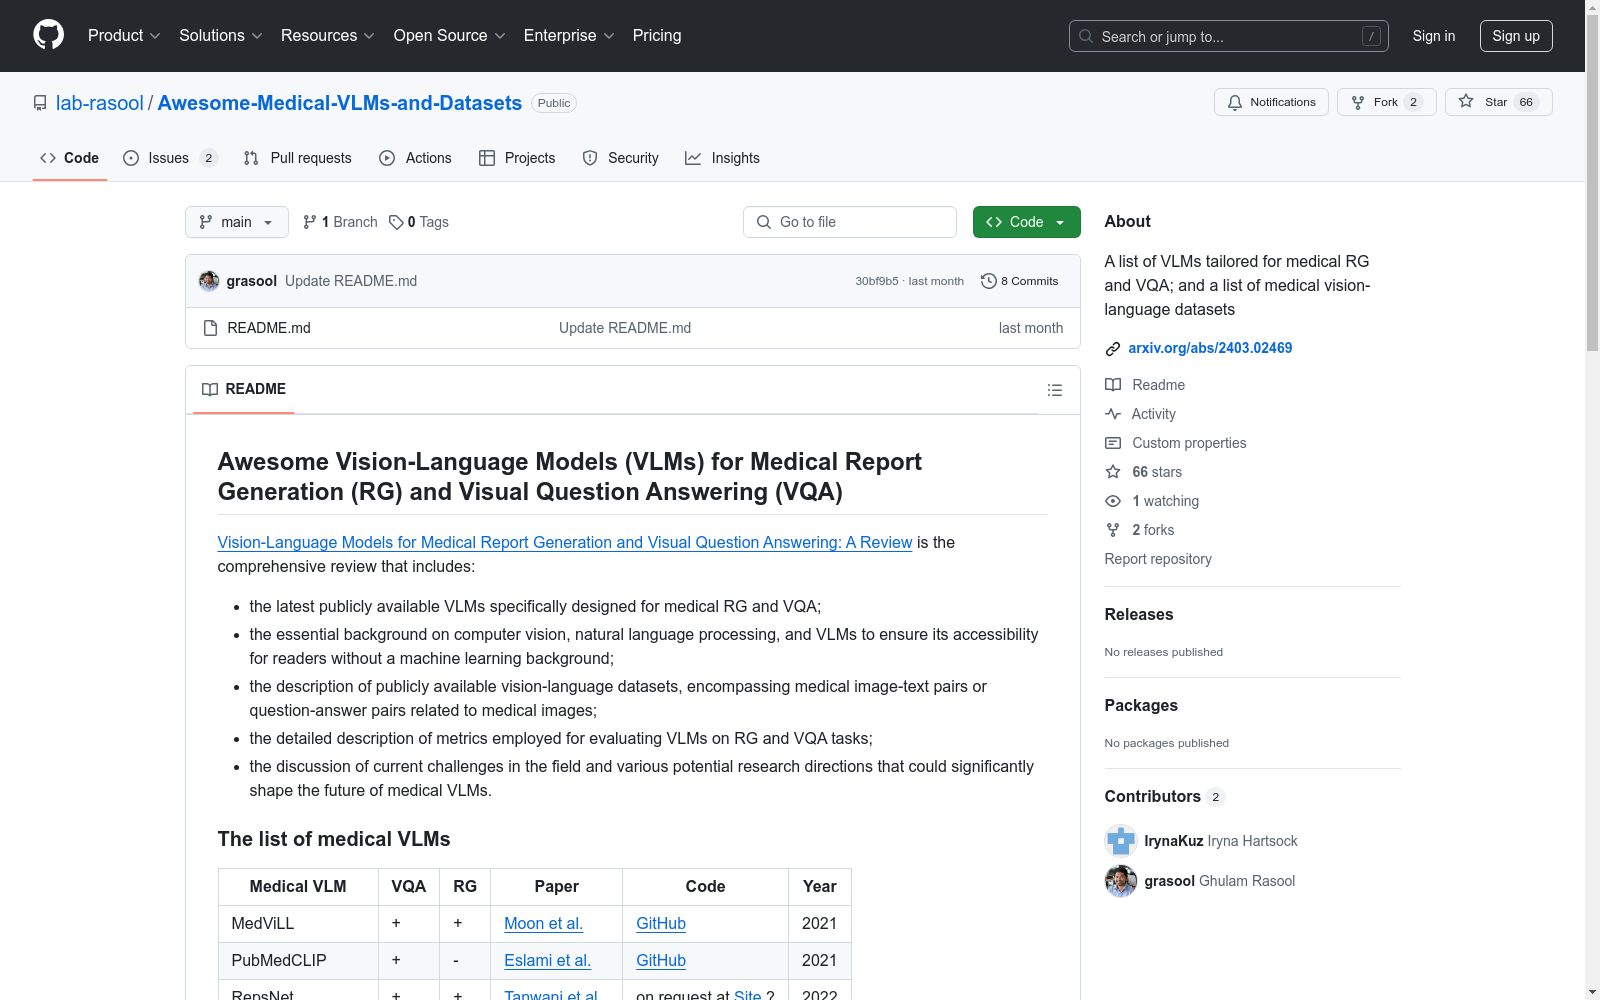Image resolution: width=1600 pixels, height=1000 pixels.
Task: Open grasool contributor avatar in the sidebar
Action: [1121, 881]
